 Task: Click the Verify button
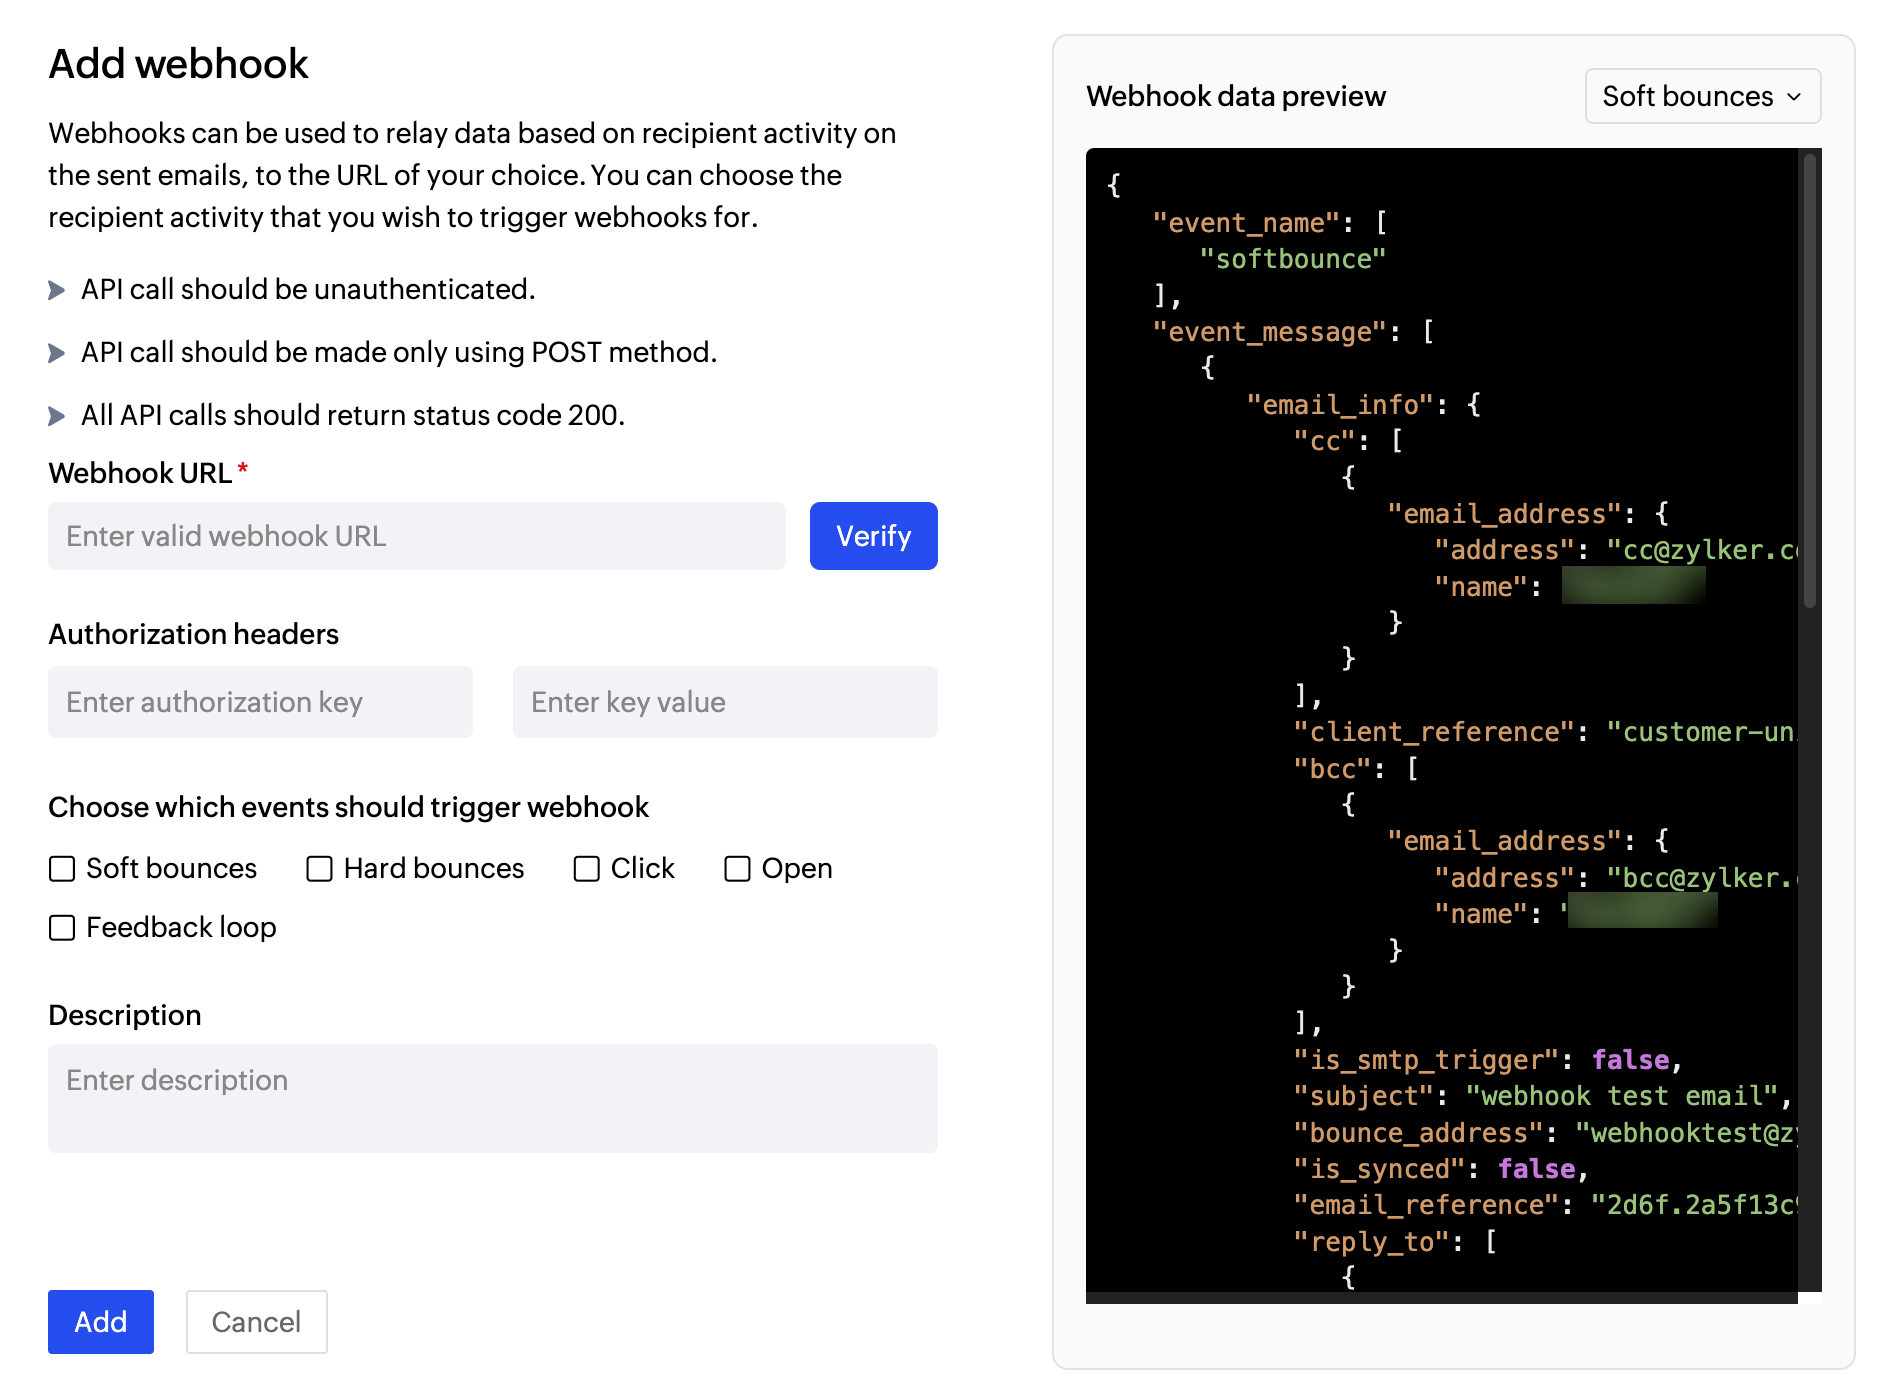pos(872,536)
